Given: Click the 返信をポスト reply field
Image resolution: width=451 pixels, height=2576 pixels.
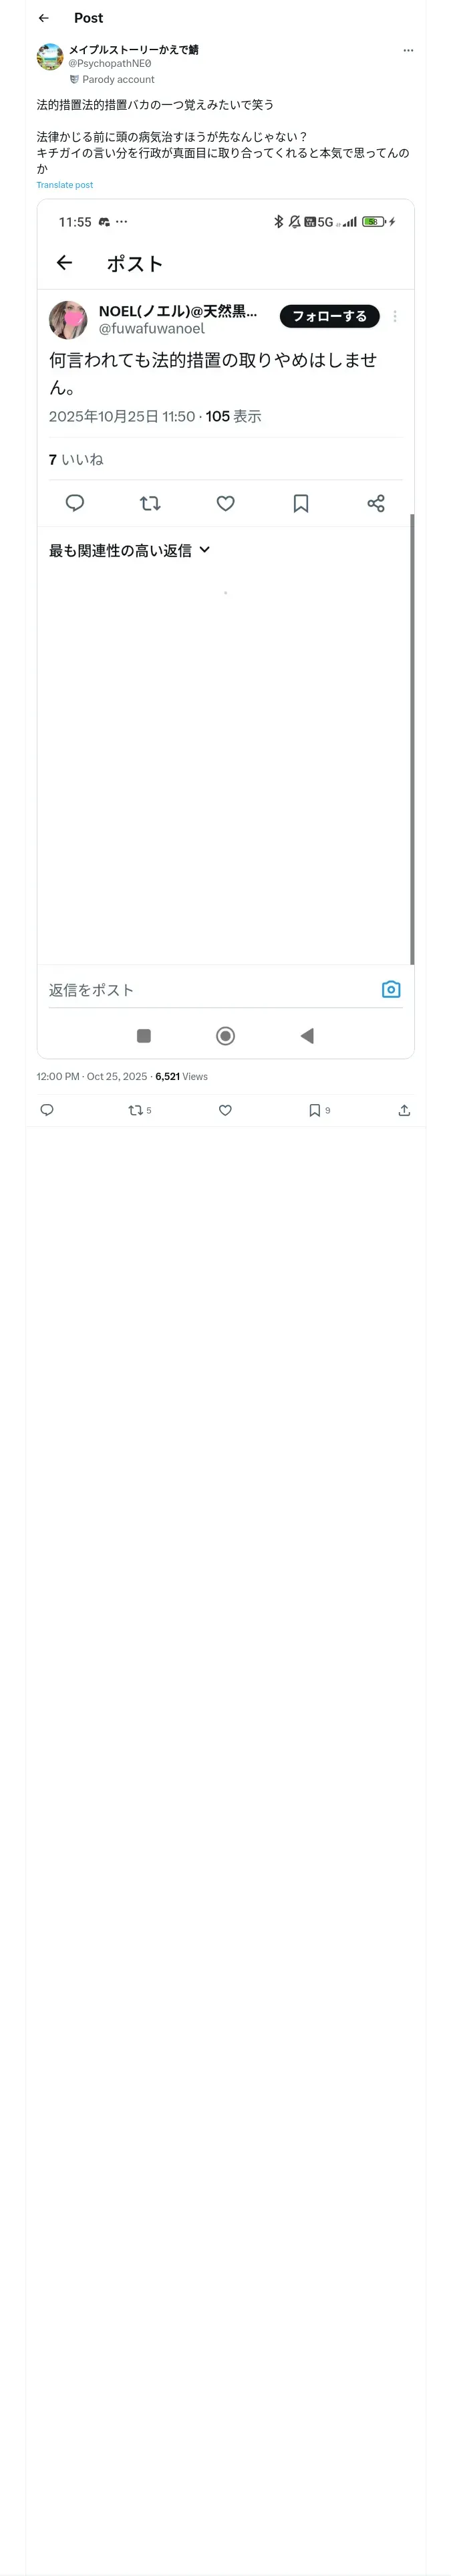Looking at the screenshot, I should click(200, 990).
